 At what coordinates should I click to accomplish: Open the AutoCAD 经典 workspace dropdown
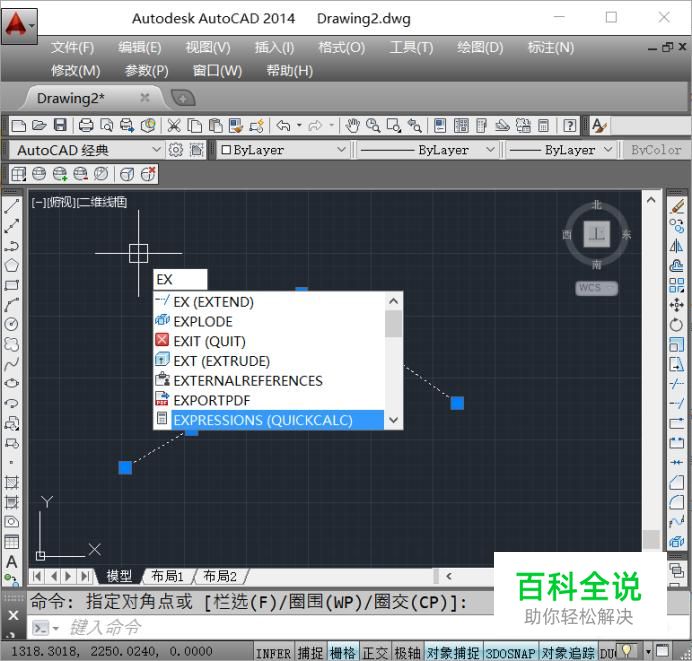click(x=86, y=150)
